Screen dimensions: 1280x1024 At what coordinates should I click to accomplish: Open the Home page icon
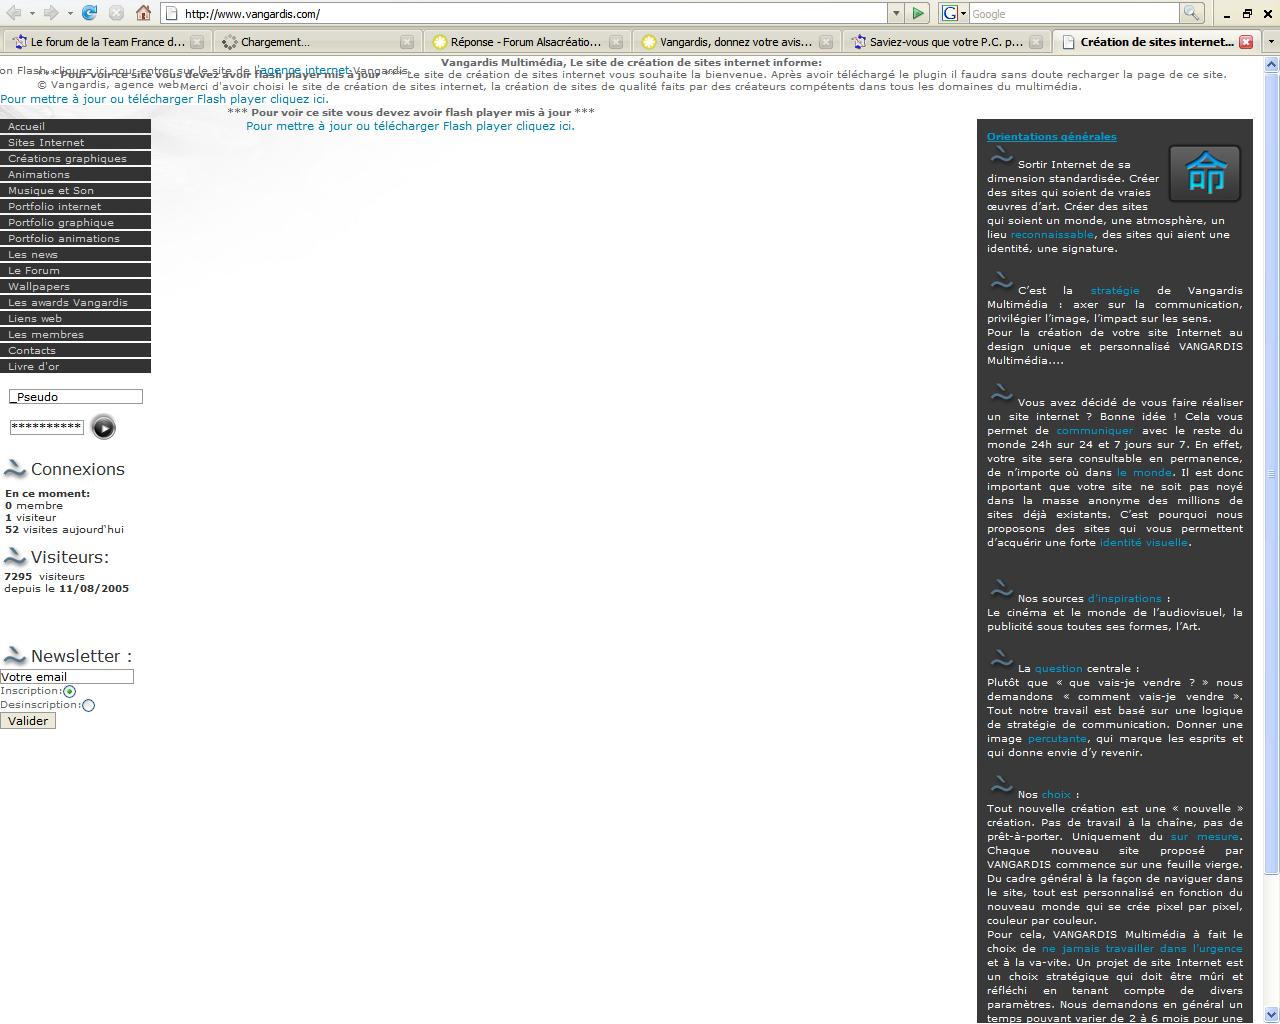click(143, 13)
